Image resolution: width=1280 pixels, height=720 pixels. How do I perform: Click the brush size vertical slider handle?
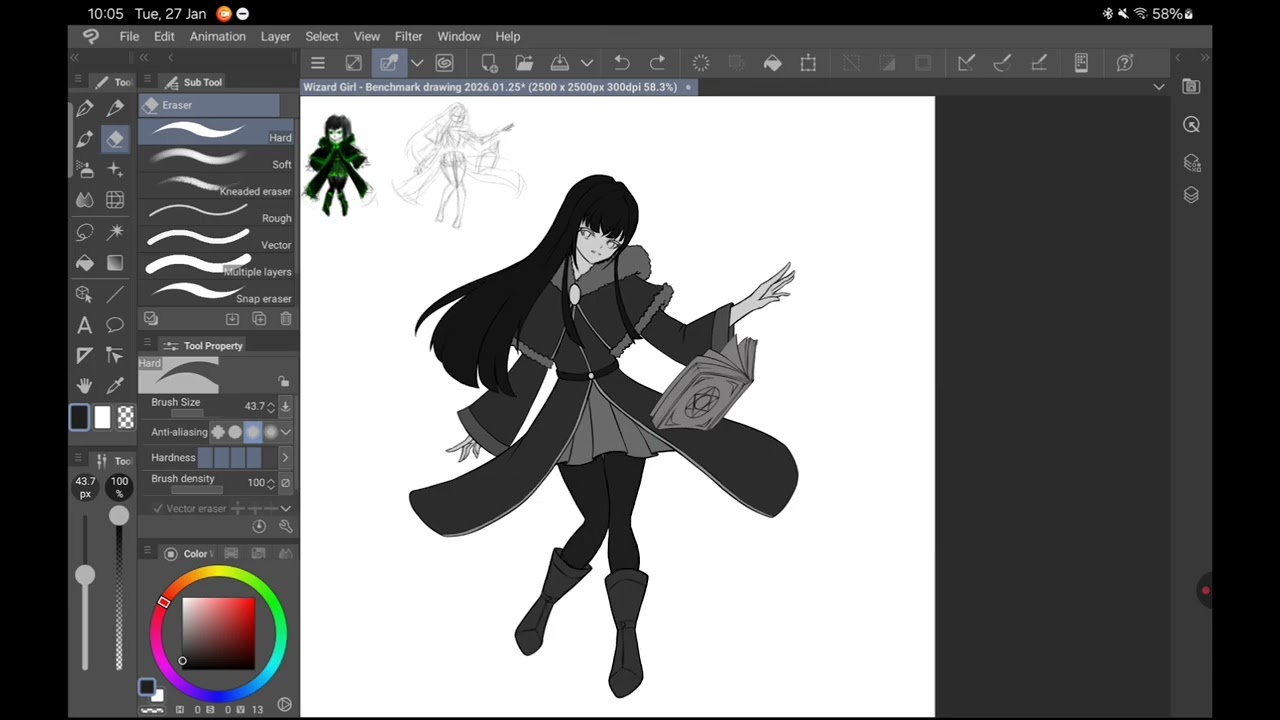coord(85,575)
